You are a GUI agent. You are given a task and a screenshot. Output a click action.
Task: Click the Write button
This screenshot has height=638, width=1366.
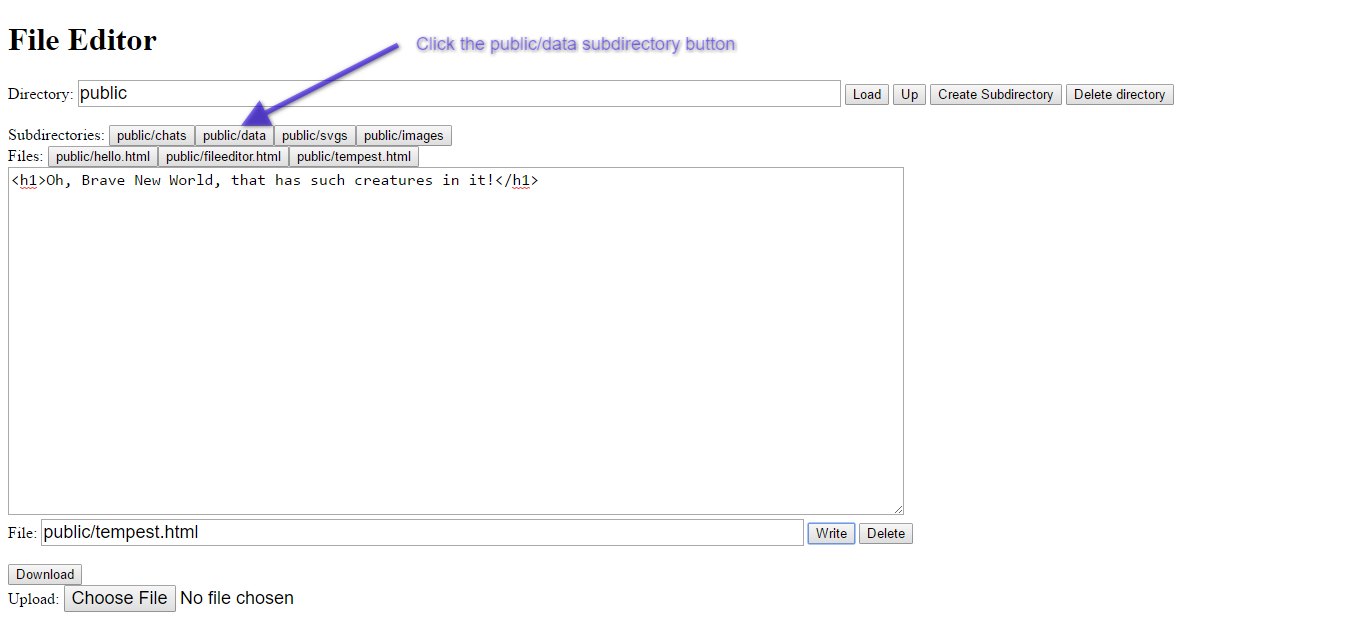831,533
